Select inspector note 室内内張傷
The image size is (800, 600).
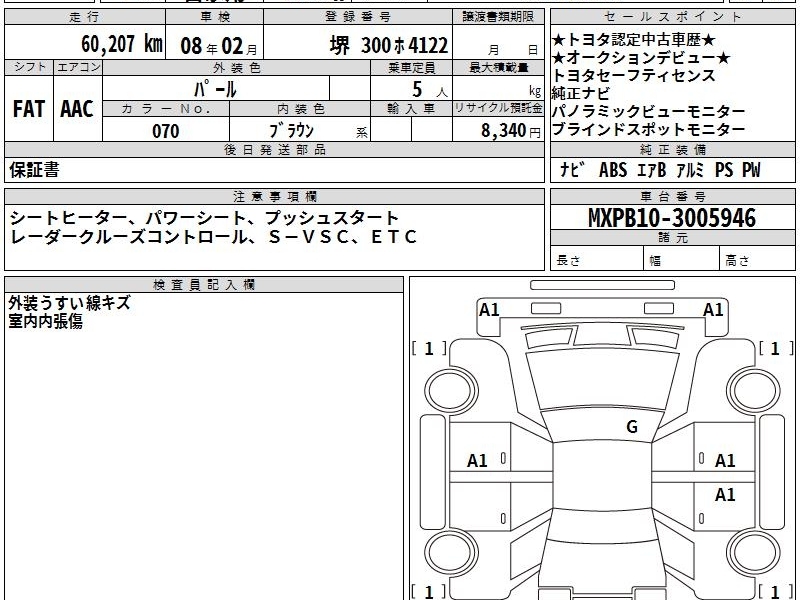pos(45,321)
